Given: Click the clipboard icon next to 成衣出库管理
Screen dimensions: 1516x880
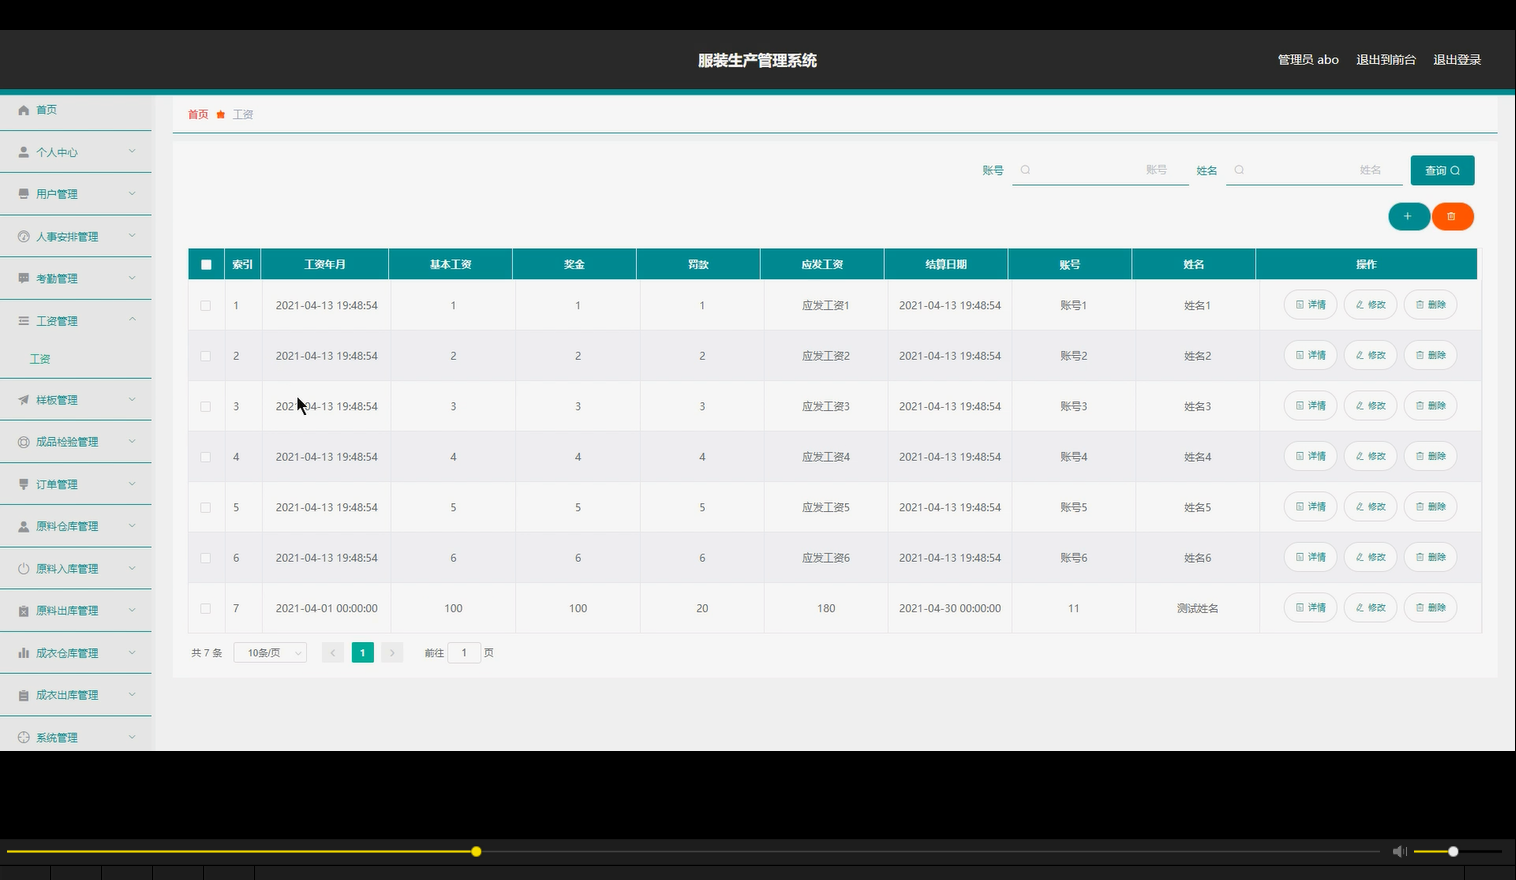Looking at the screenshot, I should coord(24,695).
